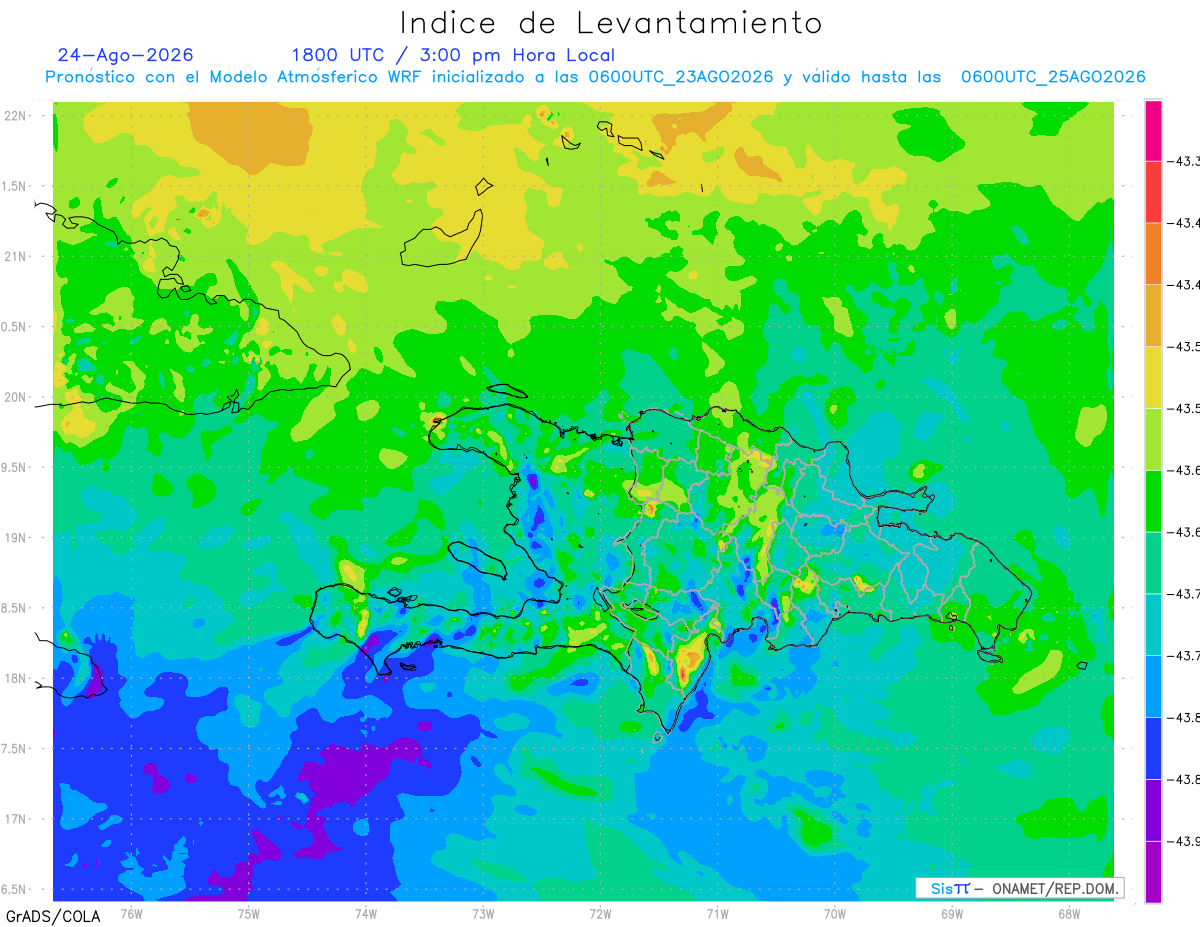Click the '0600UTC_23AGO2026' initialization time
The height and width of the screenshot is (927, 1200).
click(681, 77)
